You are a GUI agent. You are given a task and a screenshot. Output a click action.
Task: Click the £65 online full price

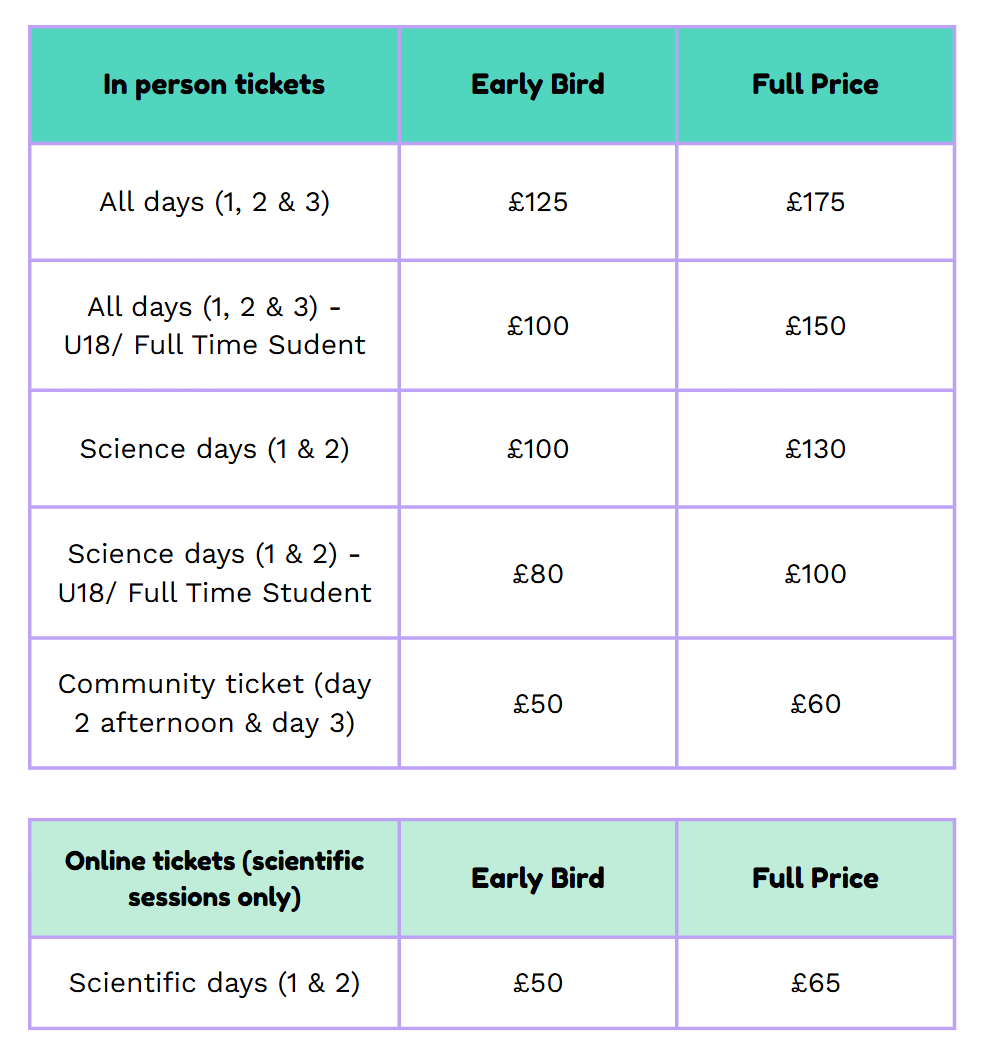point(815,983)
